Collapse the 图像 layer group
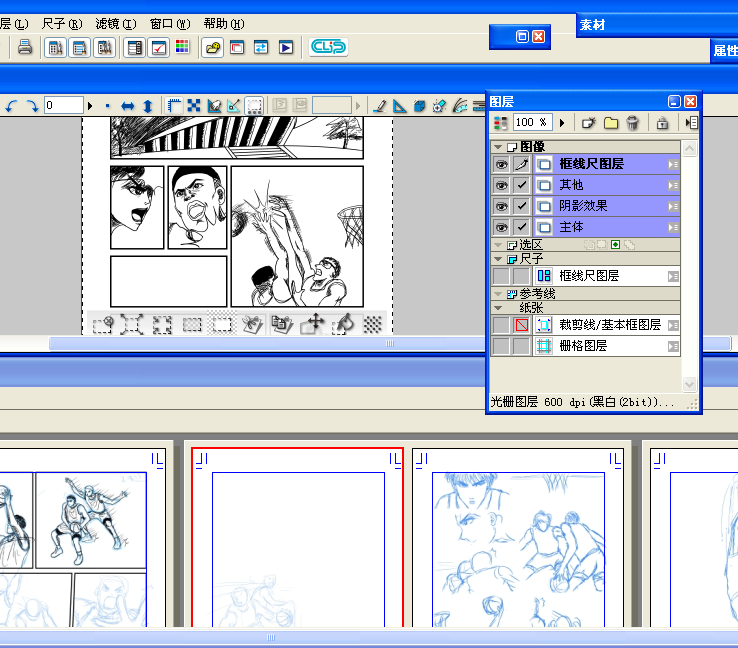Image resolution: width=738 pixels, height=648 pixels. [498, 147]
